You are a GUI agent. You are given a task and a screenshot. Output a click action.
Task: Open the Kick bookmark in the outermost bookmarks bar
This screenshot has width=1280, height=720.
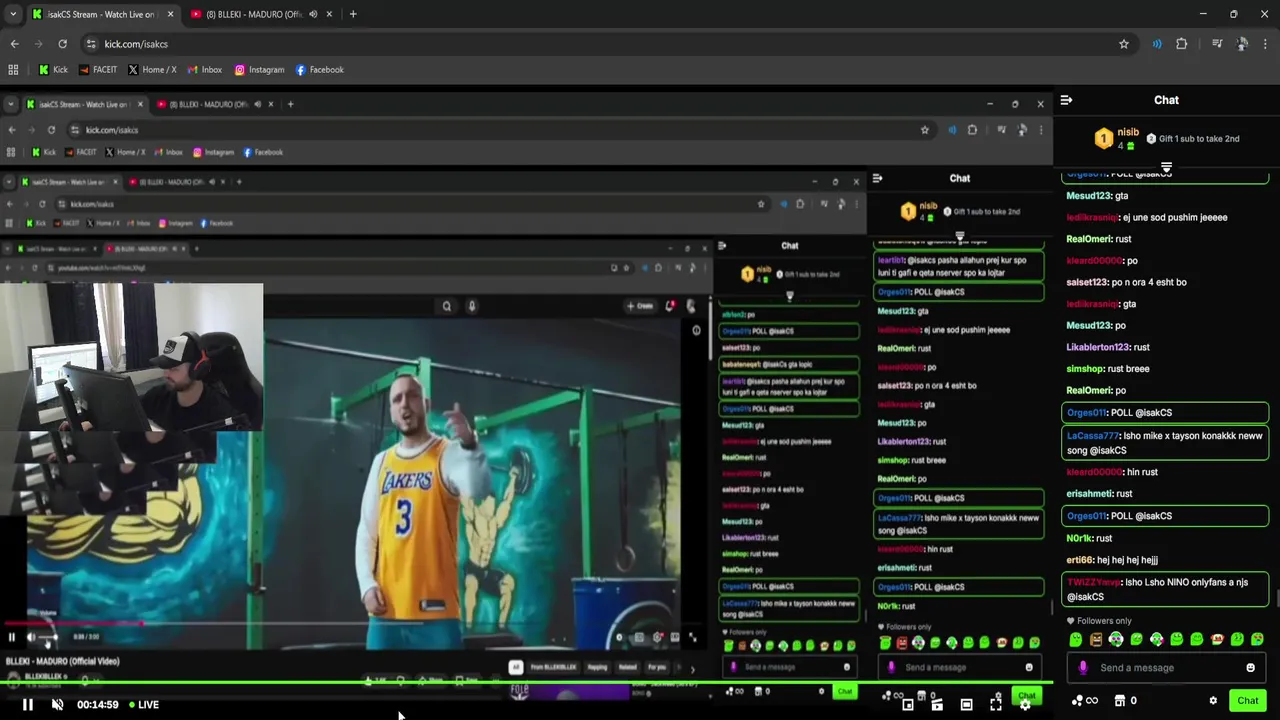pyautogui.click(x=53, y=70)
